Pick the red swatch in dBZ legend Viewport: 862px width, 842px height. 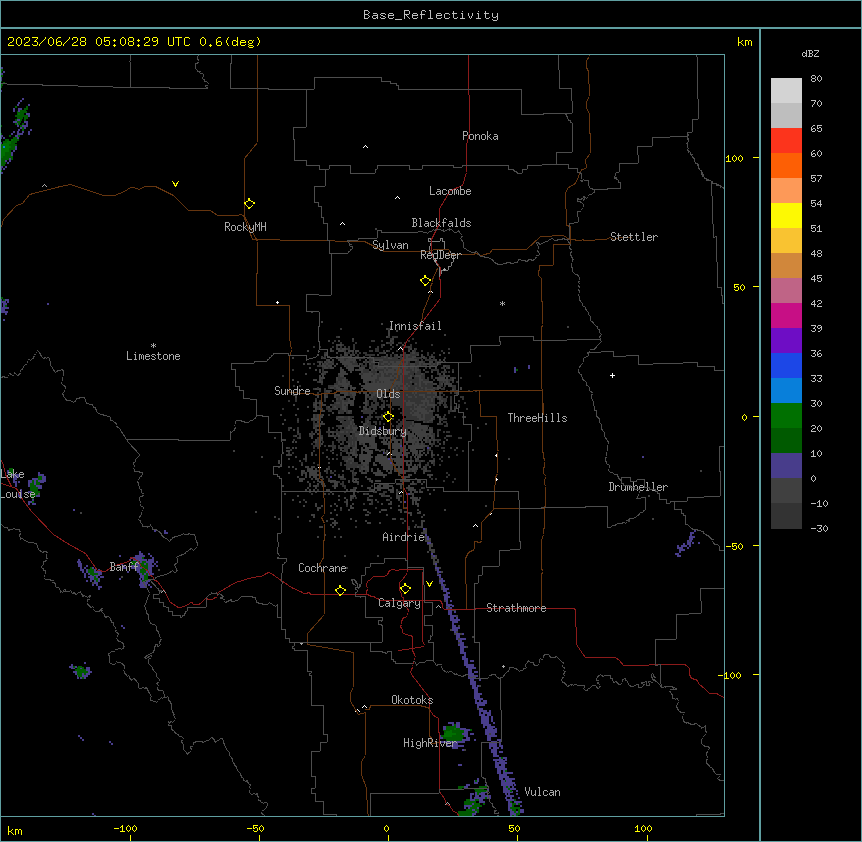(x=786, y=141)
